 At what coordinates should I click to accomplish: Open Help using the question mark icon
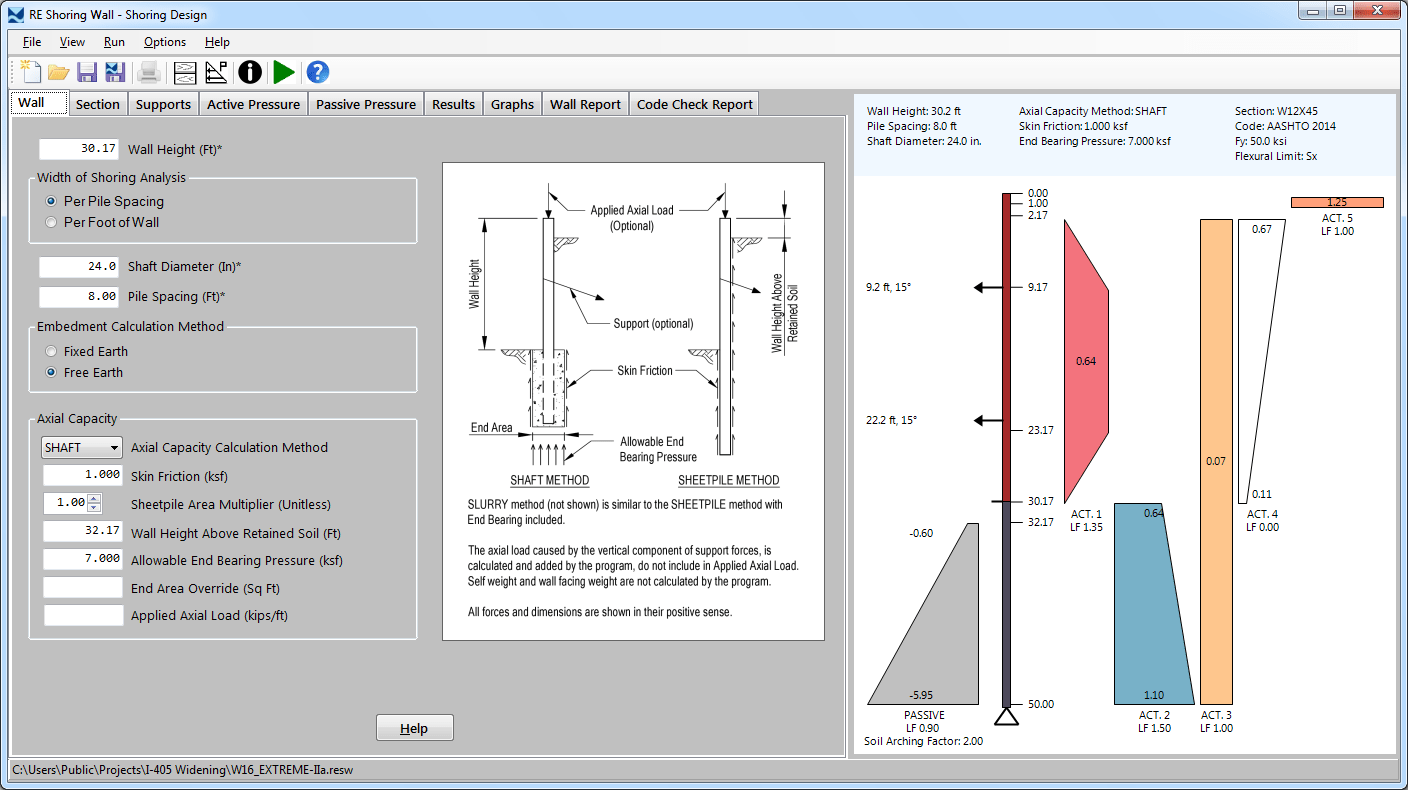tap(317, 72)
